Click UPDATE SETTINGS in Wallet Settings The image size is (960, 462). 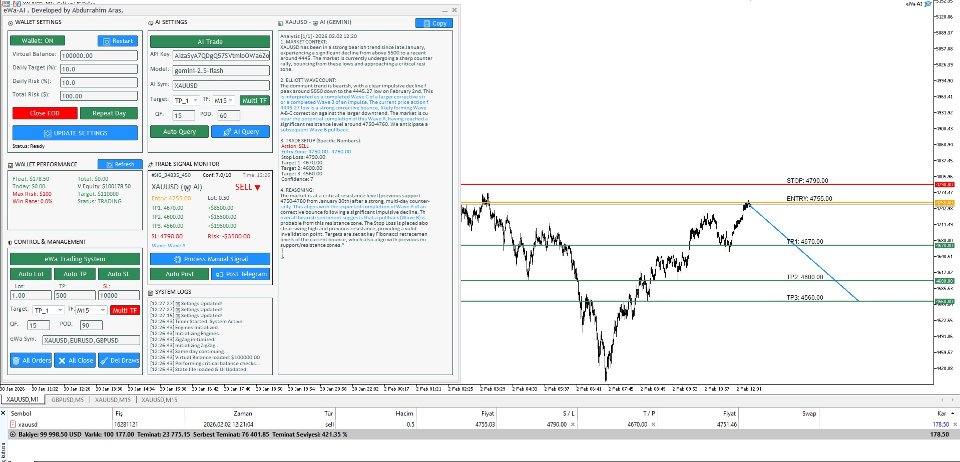(x=75, y=133)
